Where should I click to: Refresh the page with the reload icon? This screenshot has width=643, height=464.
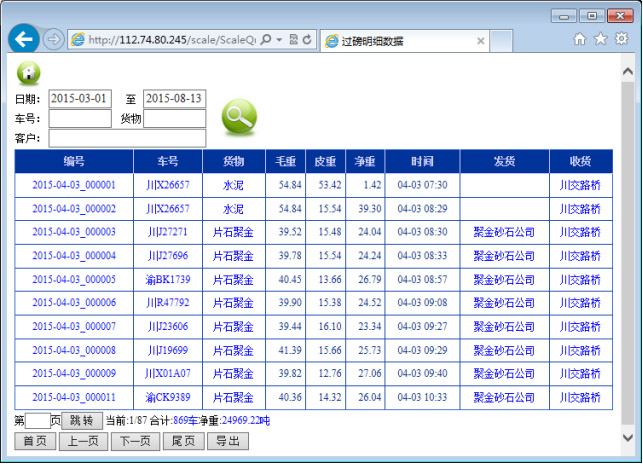pyautogui.click(x=307, y=39)
